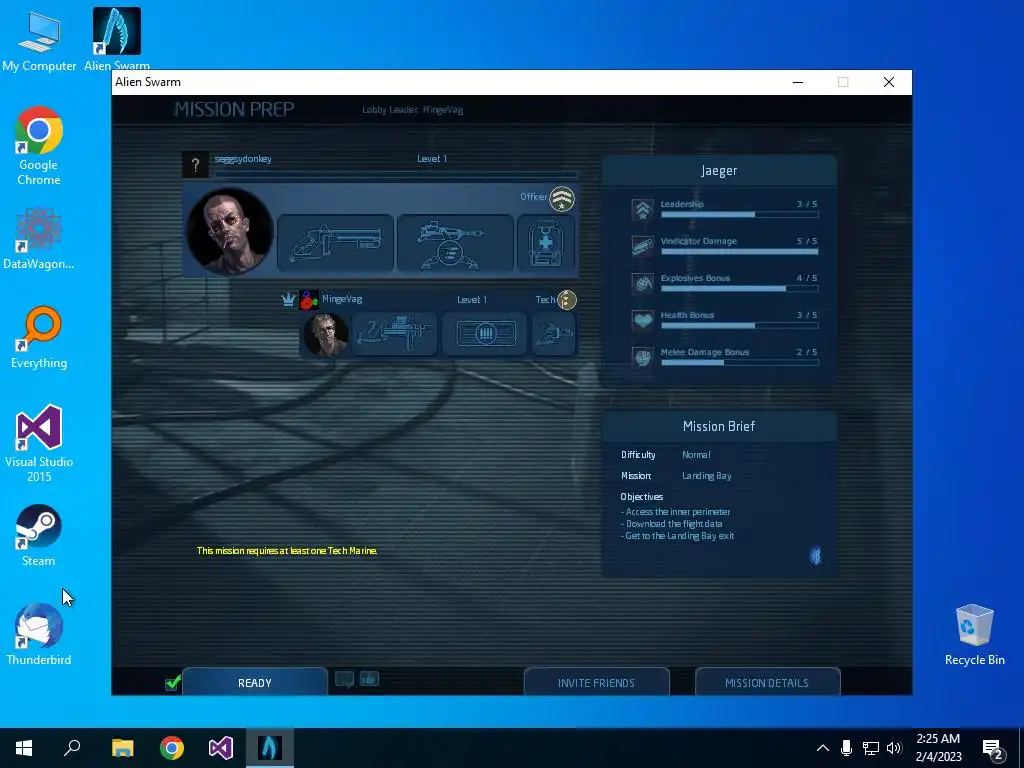Viewport: 1024px width, 768px height.
Task: Click the 'Landing Bay' mission value
Action: (x=707, y=476)
